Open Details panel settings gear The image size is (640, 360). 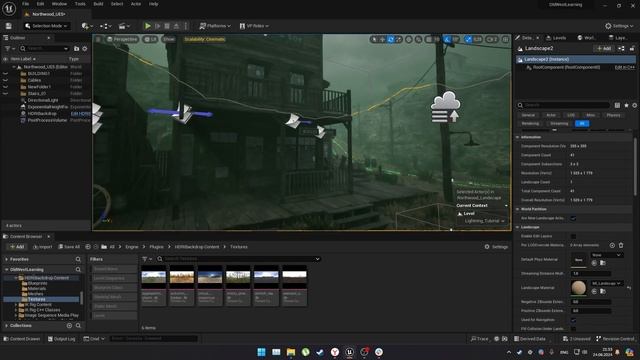coord(634,105)
